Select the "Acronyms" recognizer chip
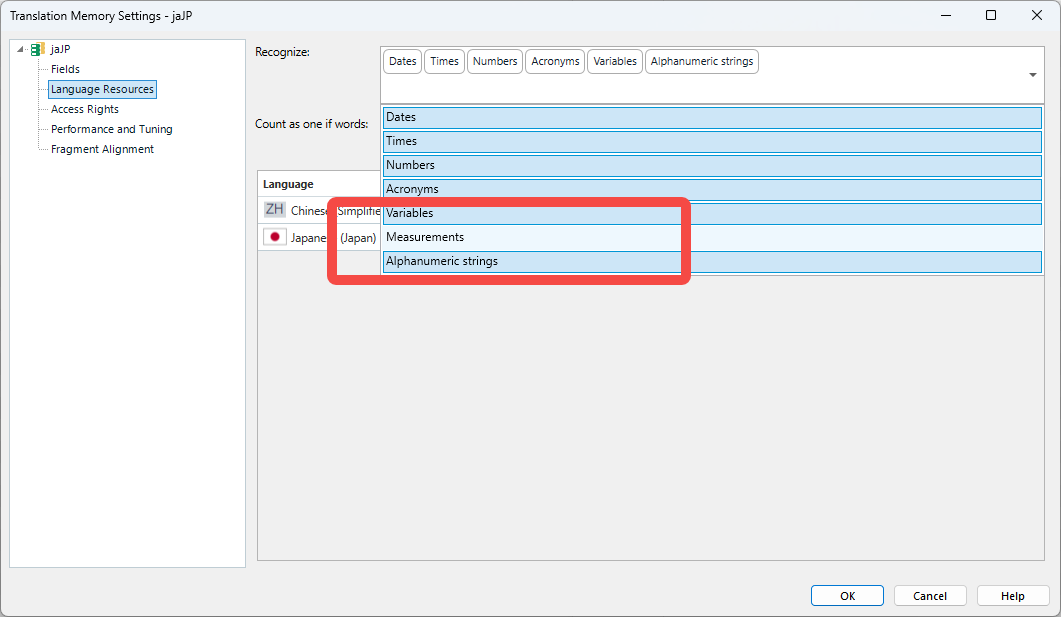Viewport: 1061px width, 617px height. [554, 61]
